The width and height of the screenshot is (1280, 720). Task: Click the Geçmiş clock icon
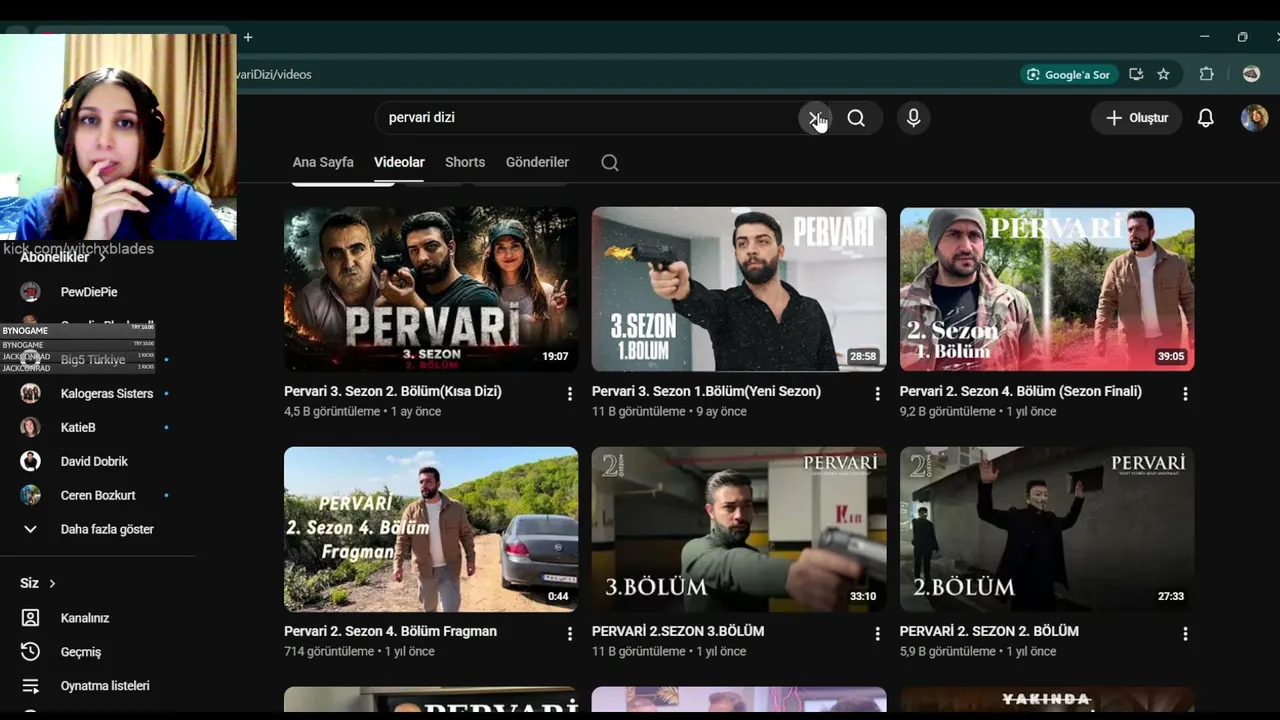click(x=31, y=652)
